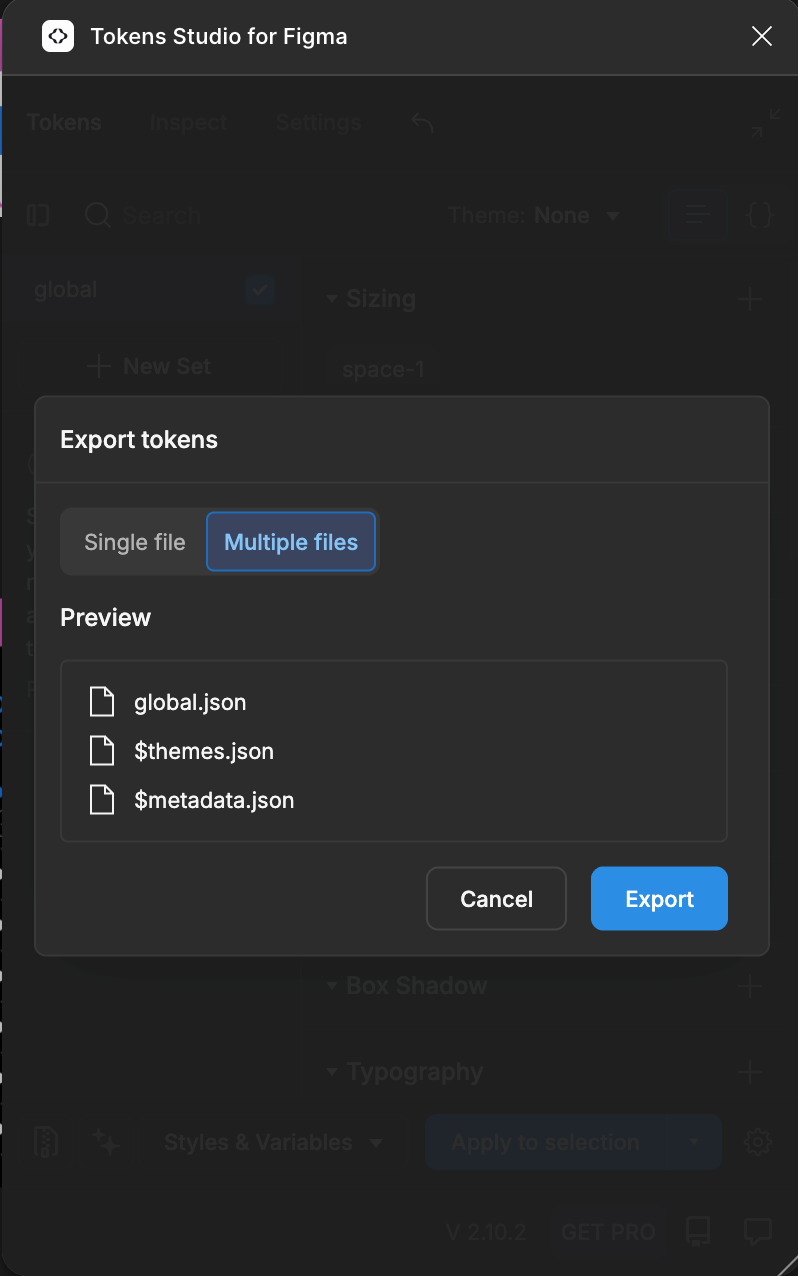Switch to the Inspect tab
Viewport: 798px width, 1276px height.
click(189, 123)
